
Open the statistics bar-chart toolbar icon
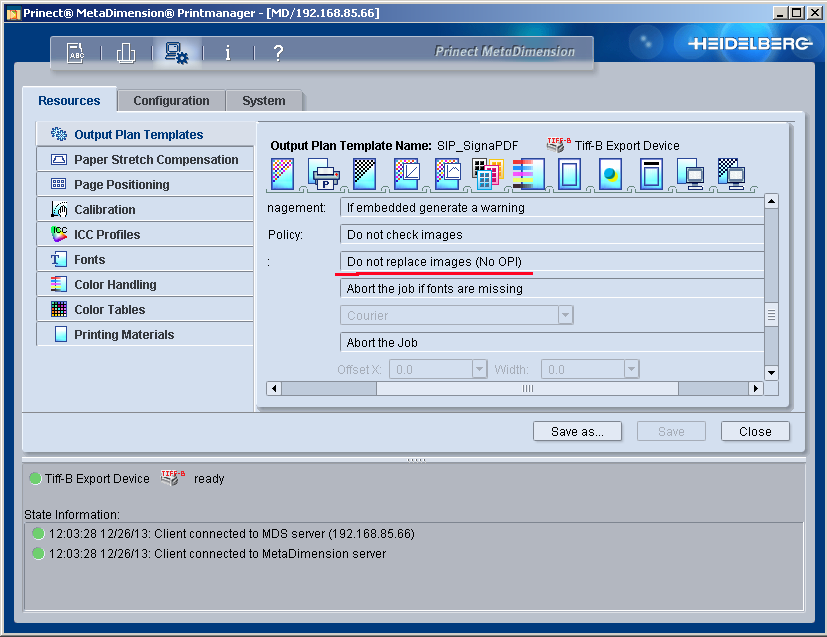(126, 53)
